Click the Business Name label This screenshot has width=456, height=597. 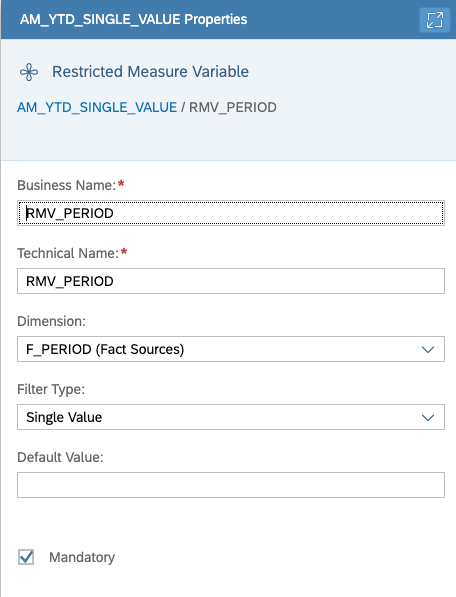point(67,185)
